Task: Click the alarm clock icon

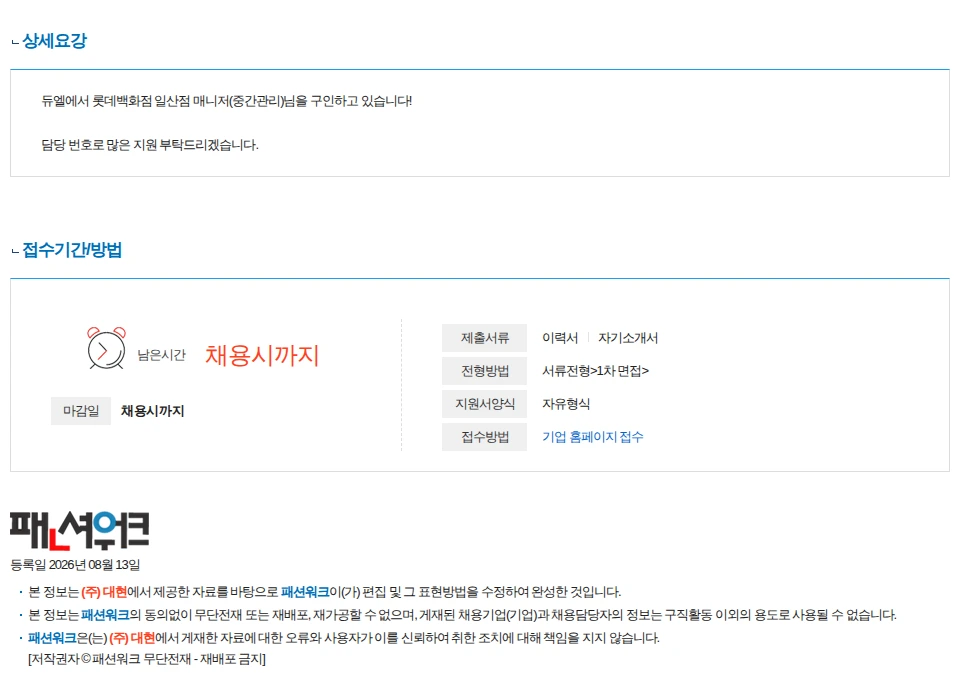Action: point(107,348)
